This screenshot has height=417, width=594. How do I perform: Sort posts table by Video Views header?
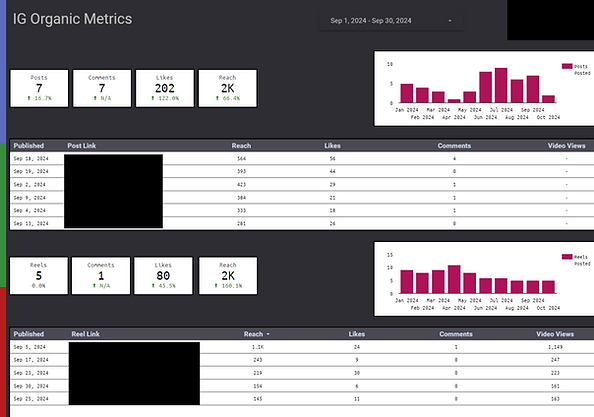pos(566,146)
